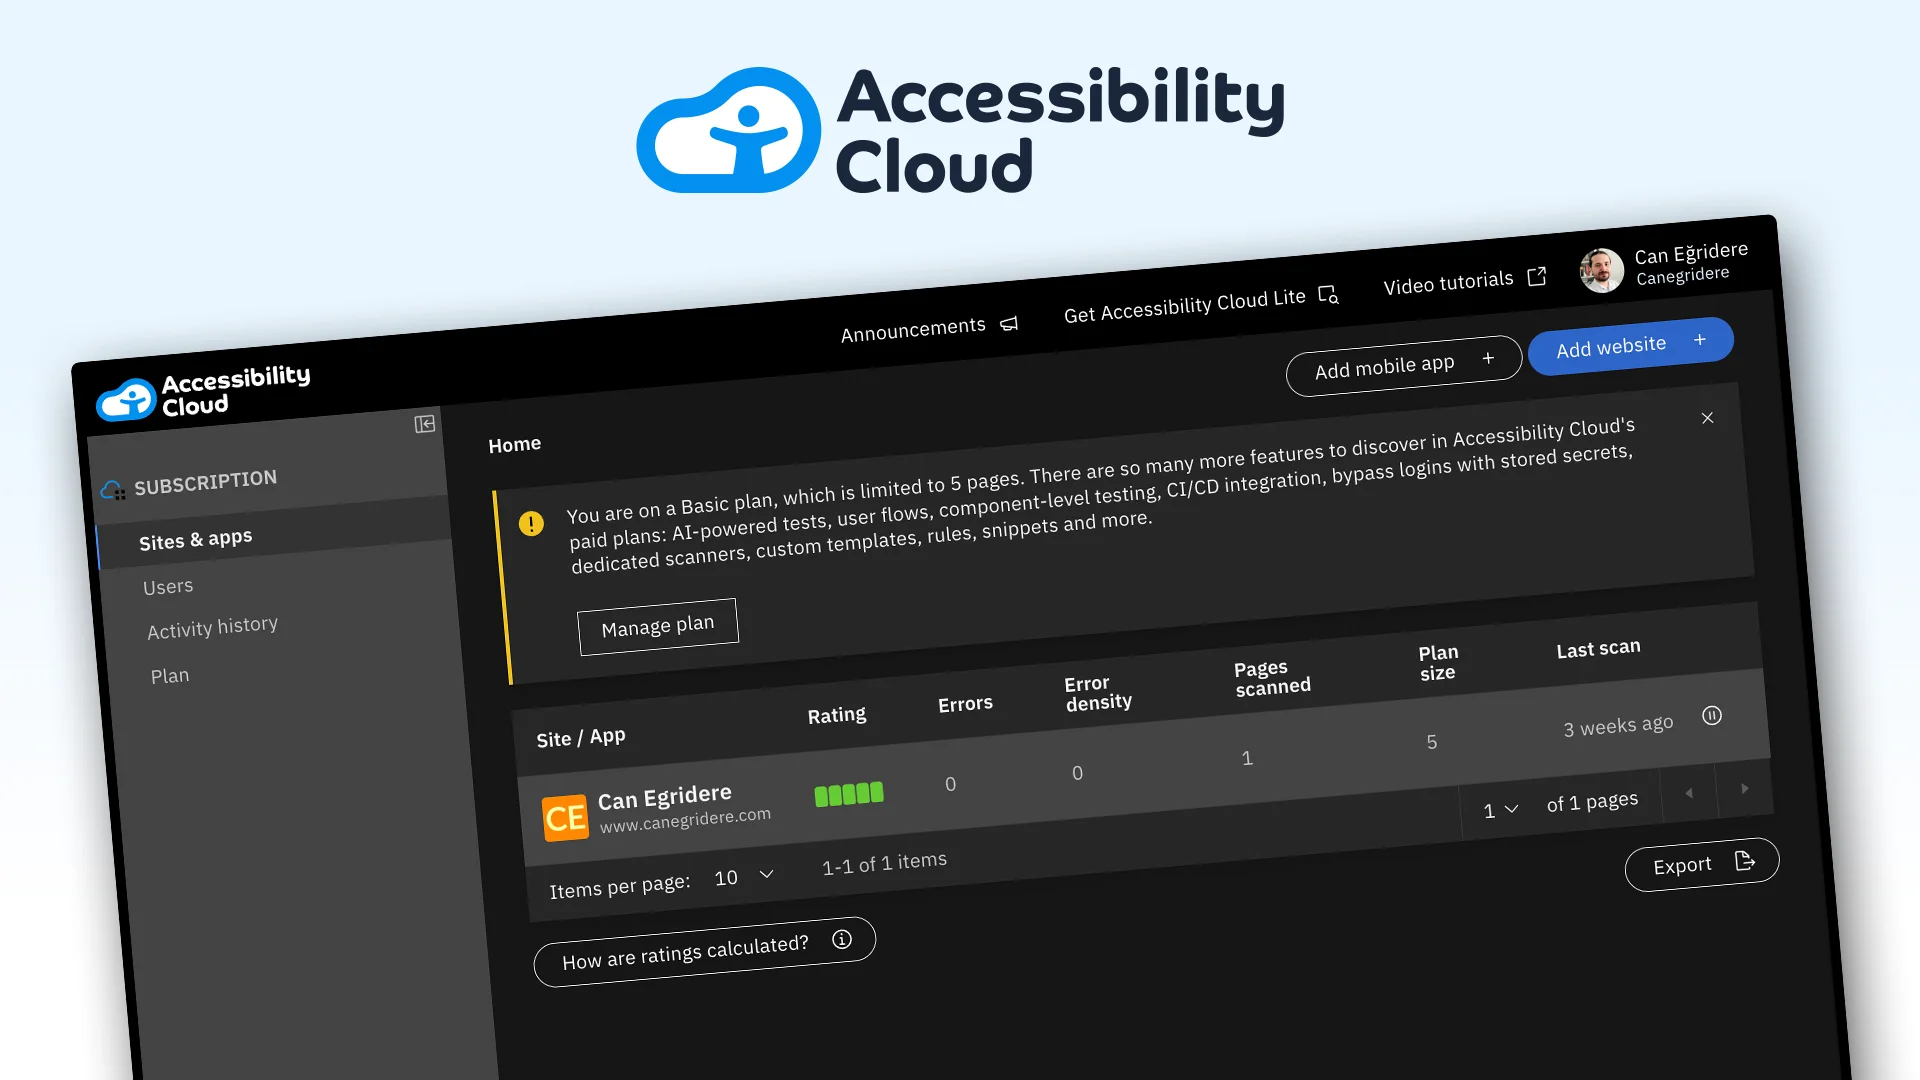Sort by the Site / App column header

pos(581,738)
